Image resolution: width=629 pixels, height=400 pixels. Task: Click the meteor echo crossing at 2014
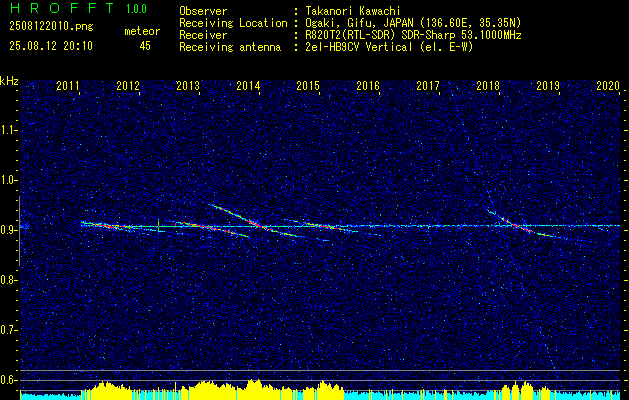(261, 226)
